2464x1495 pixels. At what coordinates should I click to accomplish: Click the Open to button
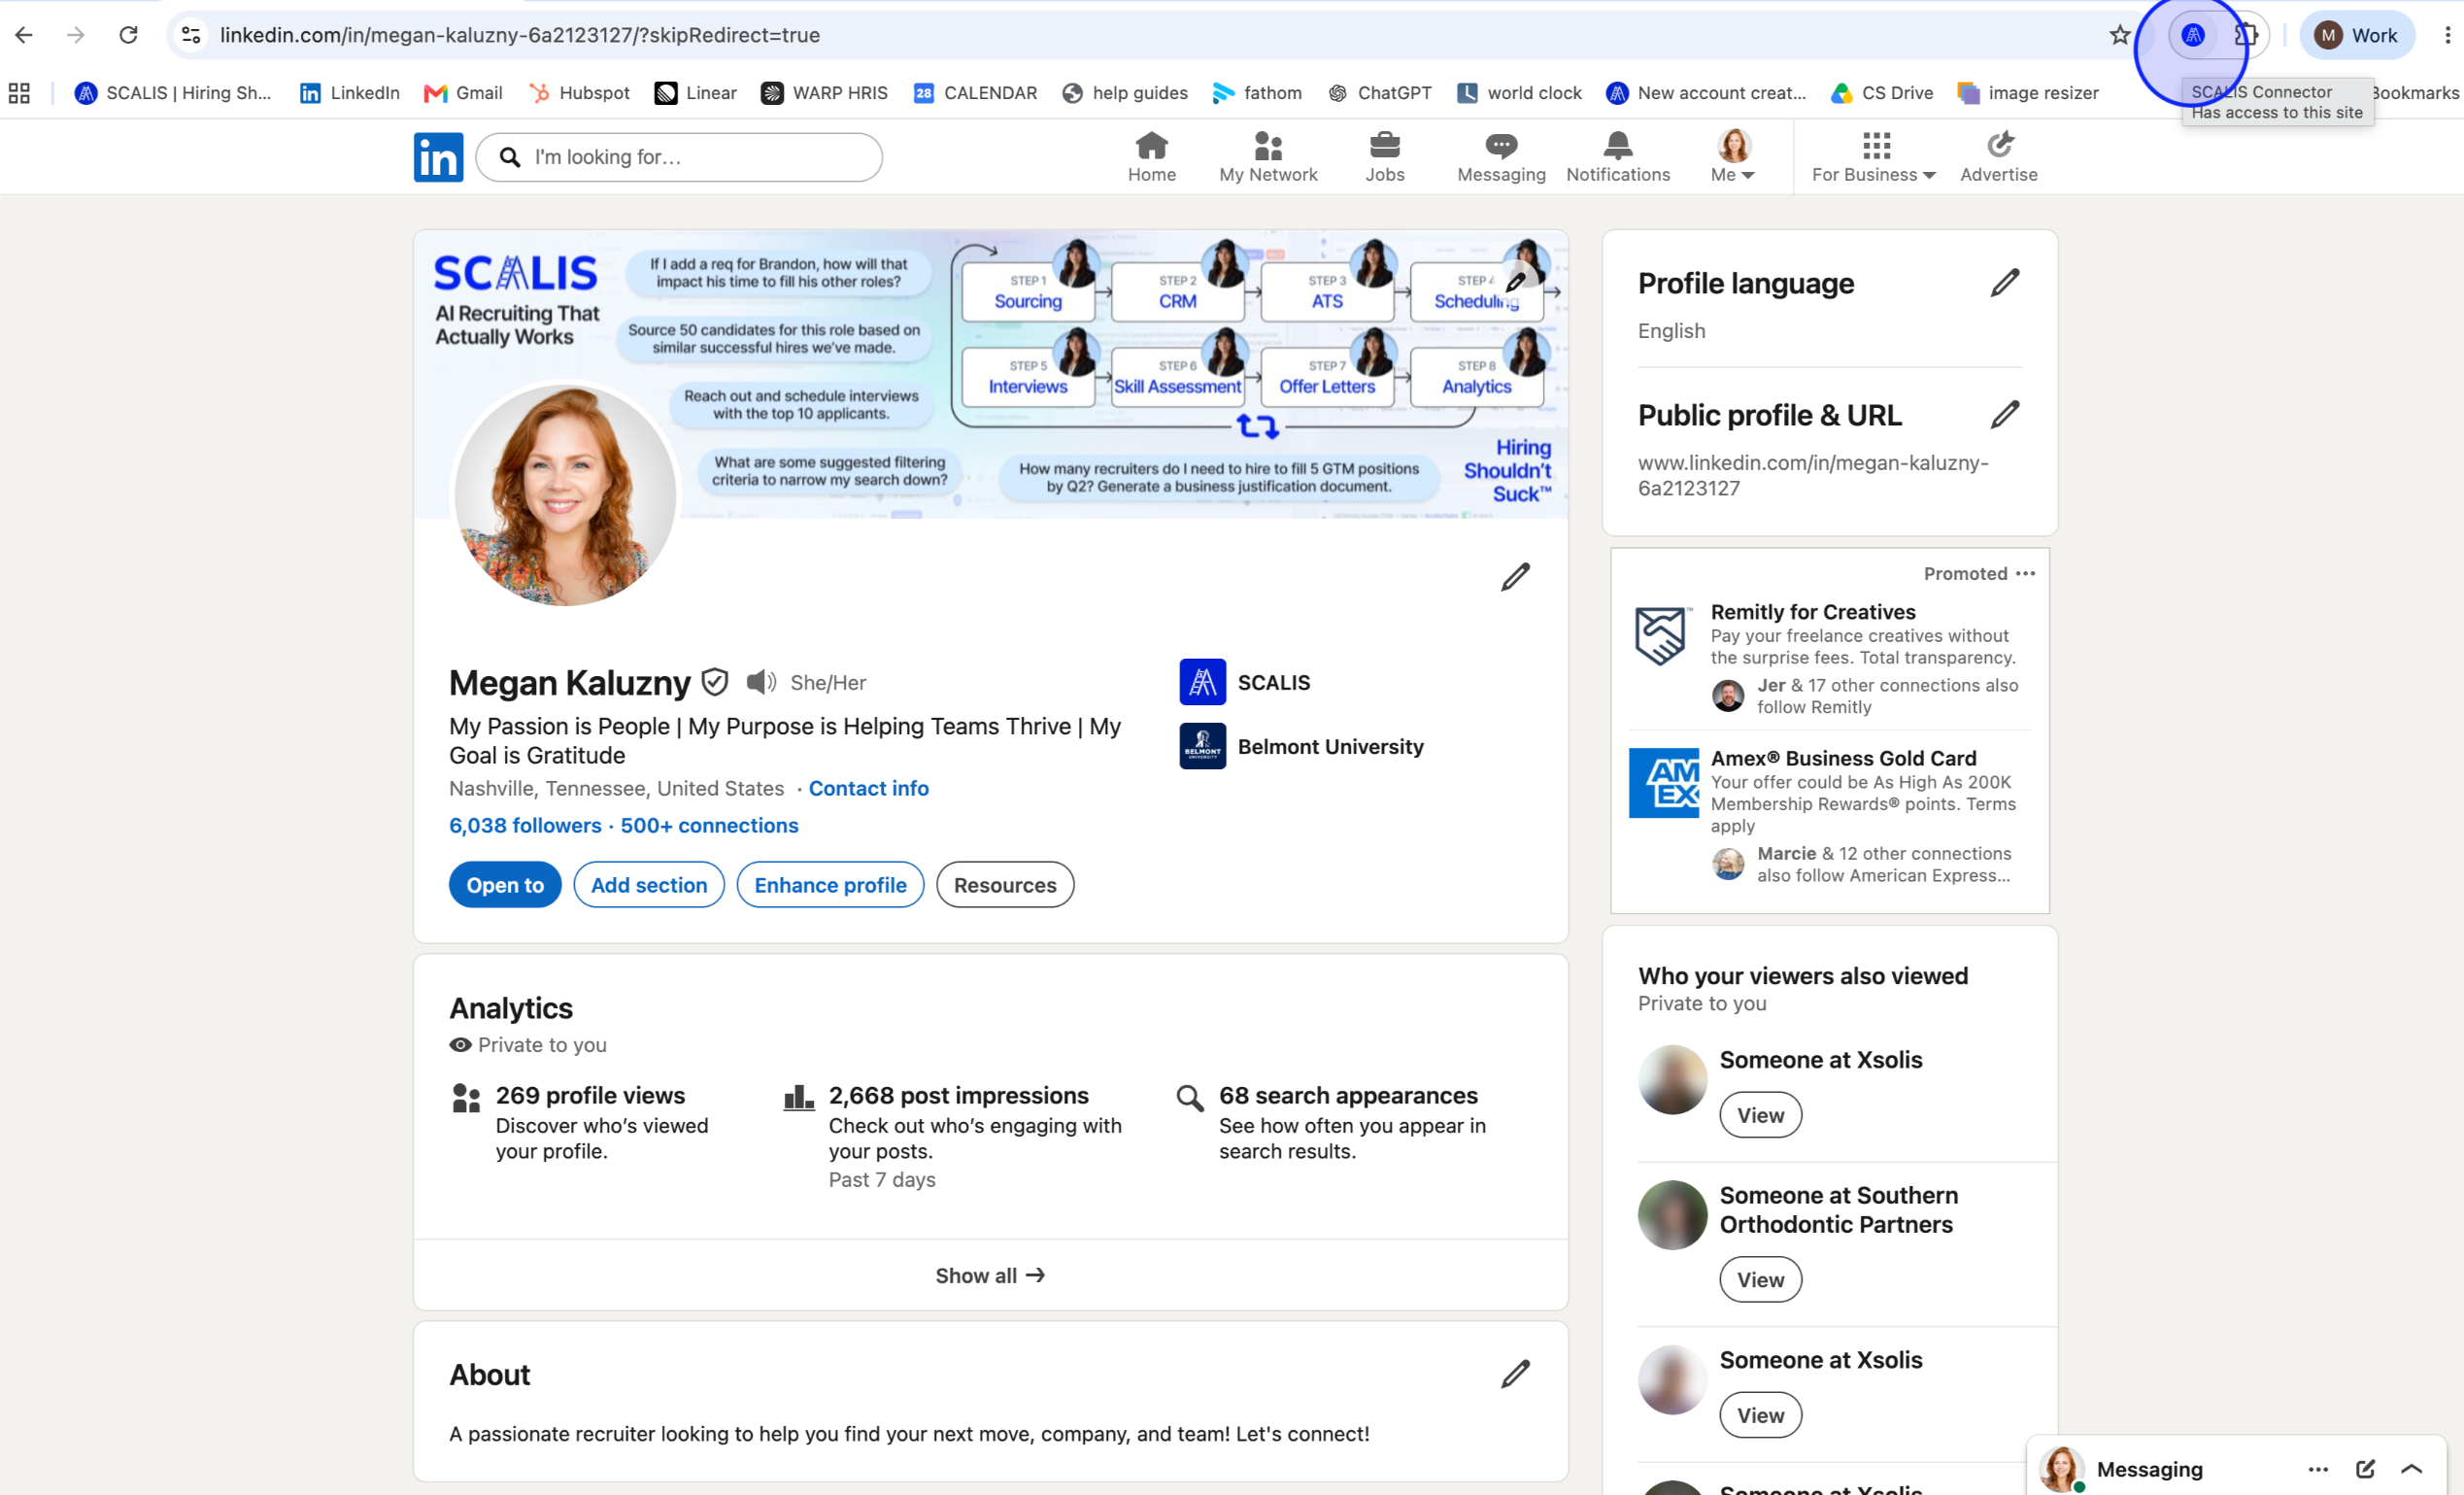pyautogui.click(x=505, y=885)
